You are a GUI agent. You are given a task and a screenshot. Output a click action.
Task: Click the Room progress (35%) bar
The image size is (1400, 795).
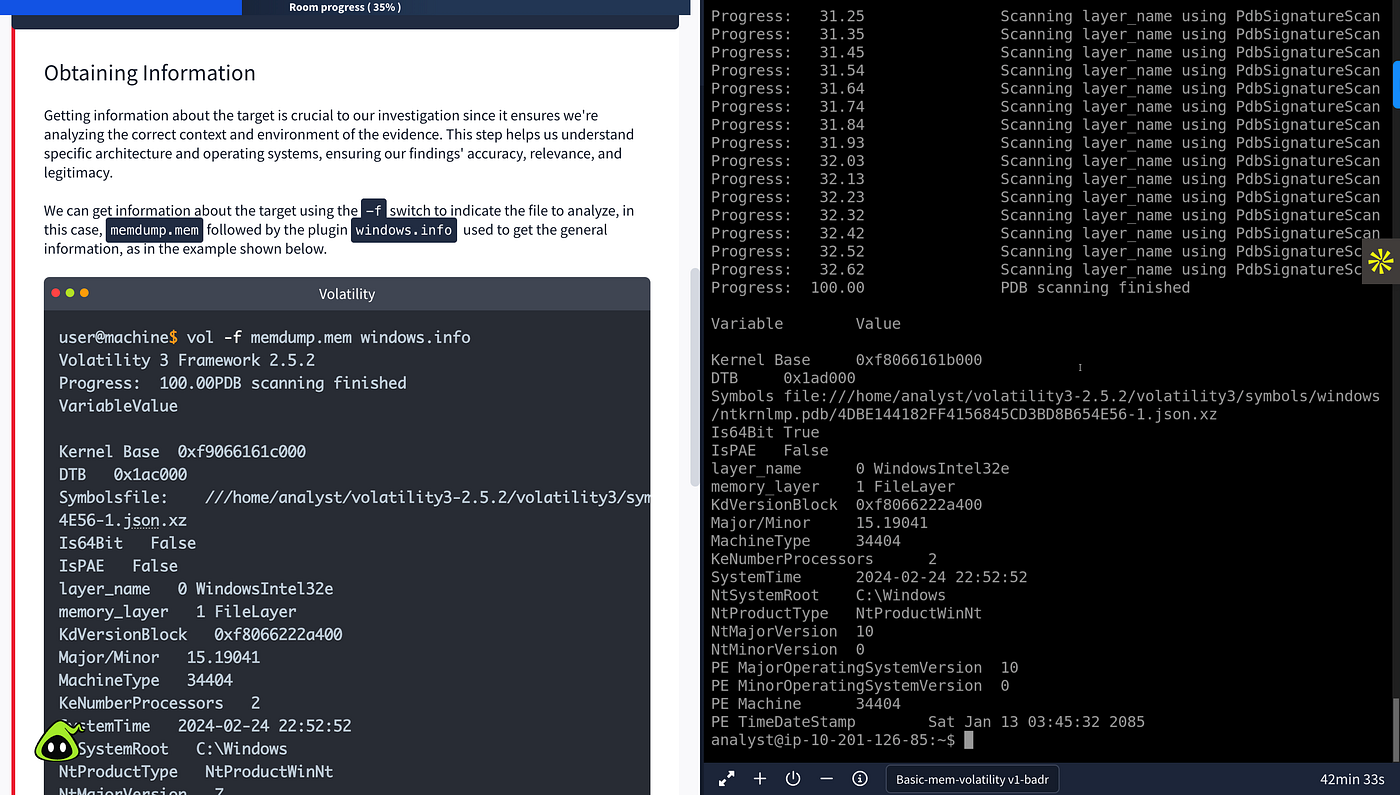click(x=345, y=7)
